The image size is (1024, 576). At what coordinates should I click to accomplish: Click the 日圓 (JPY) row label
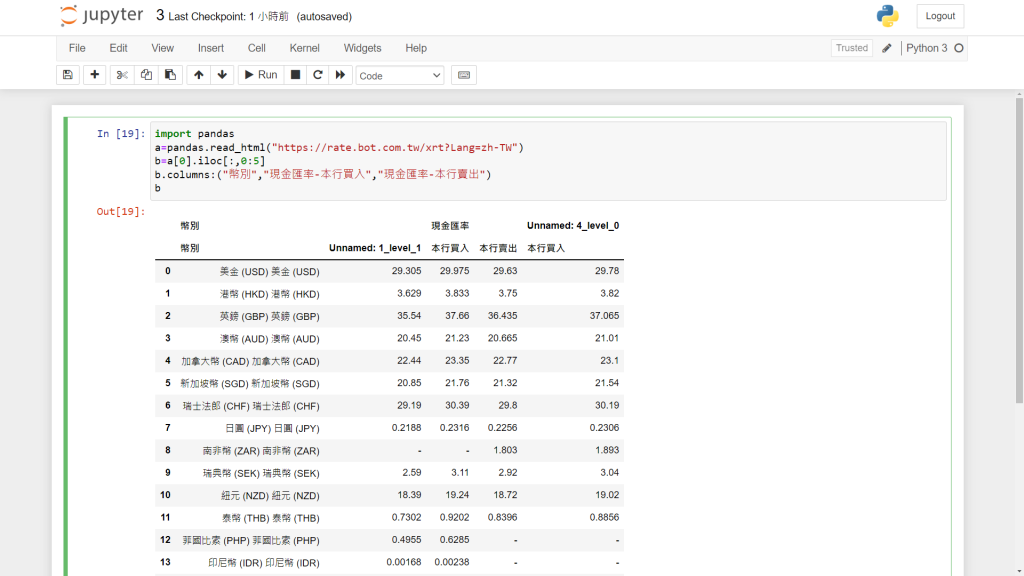[272, 428]
